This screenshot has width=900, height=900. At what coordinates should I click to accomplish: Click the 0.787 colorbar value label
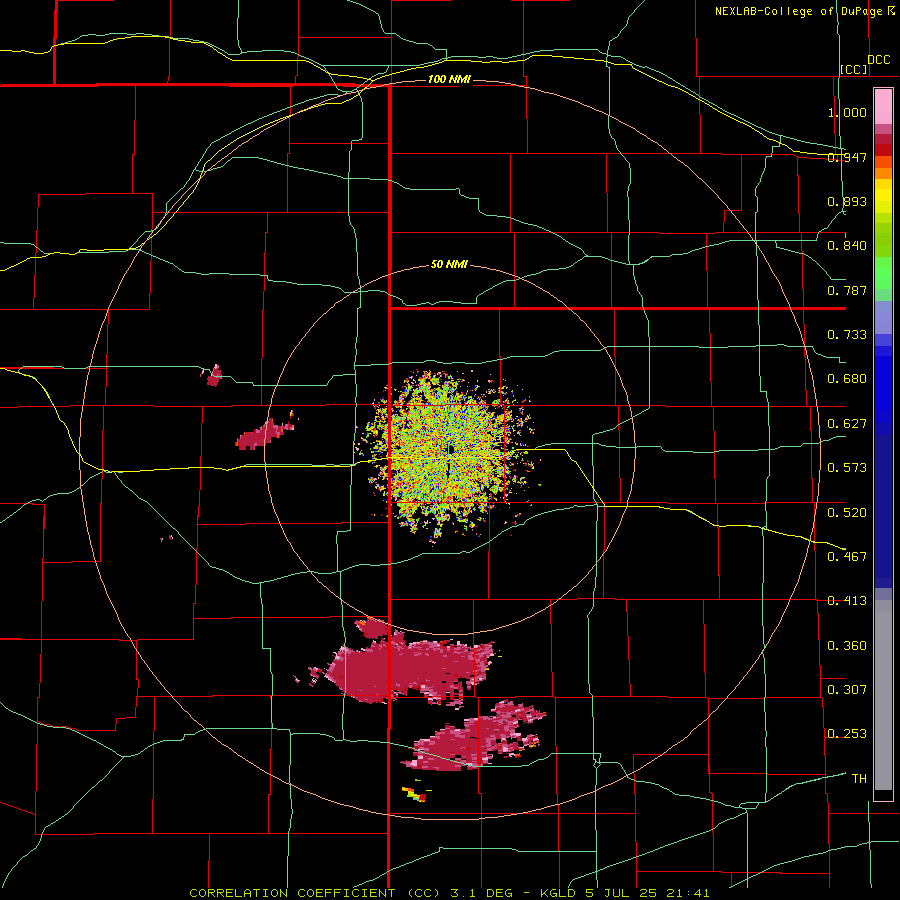click(847, 290)
